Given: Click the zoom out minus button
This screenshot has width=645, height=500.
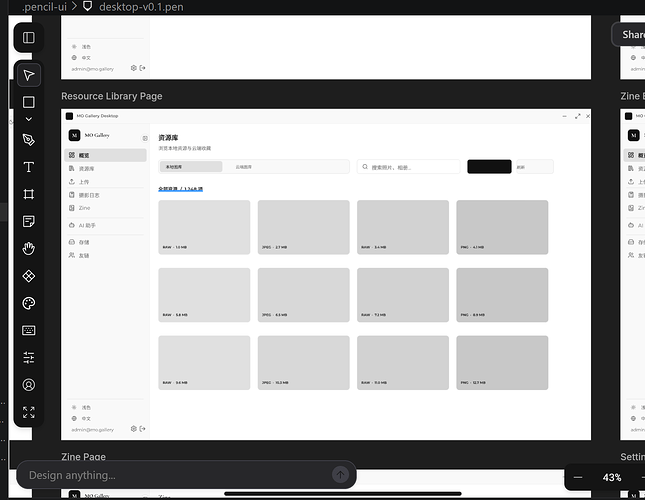Looking at the screenshot, I should pyautogui.click(x=578, y=477).
